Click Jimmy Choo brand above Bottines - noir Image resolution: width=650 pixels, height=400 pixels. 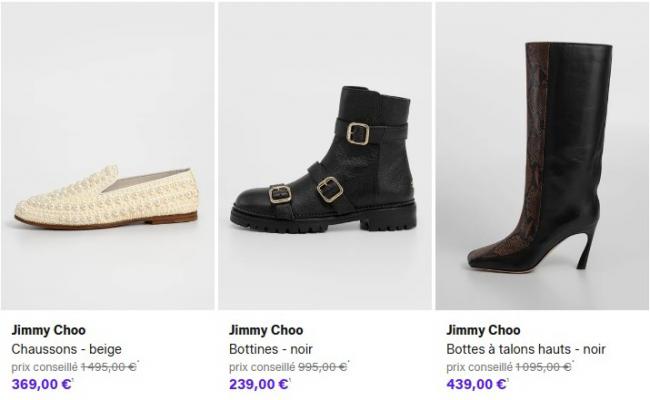point(266,330)
